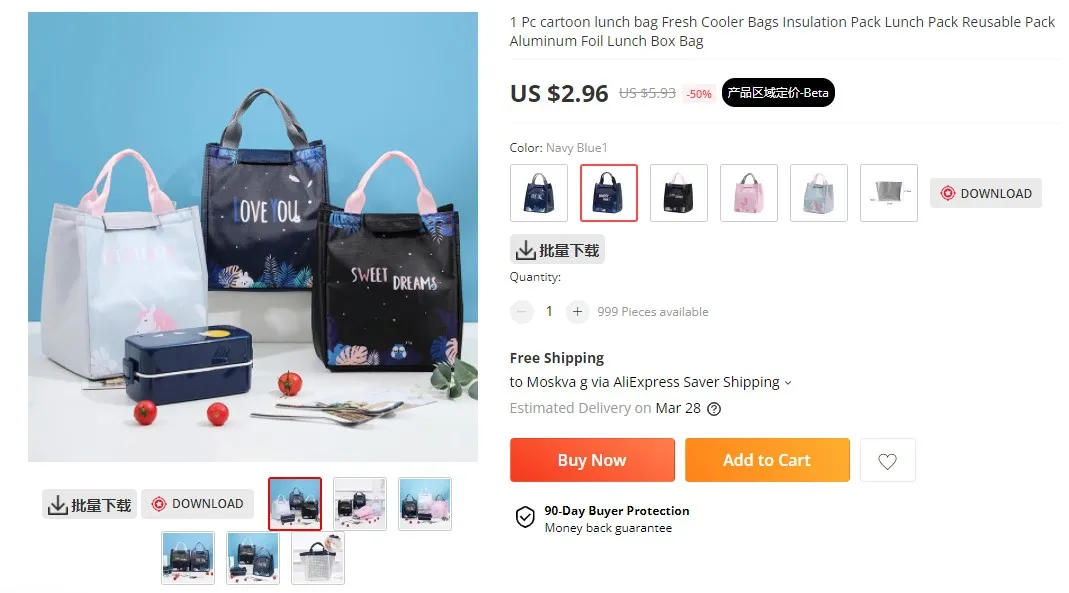Click Add to Cart button
Viewport: 1069px width, 593px height.
pos(767,460)
